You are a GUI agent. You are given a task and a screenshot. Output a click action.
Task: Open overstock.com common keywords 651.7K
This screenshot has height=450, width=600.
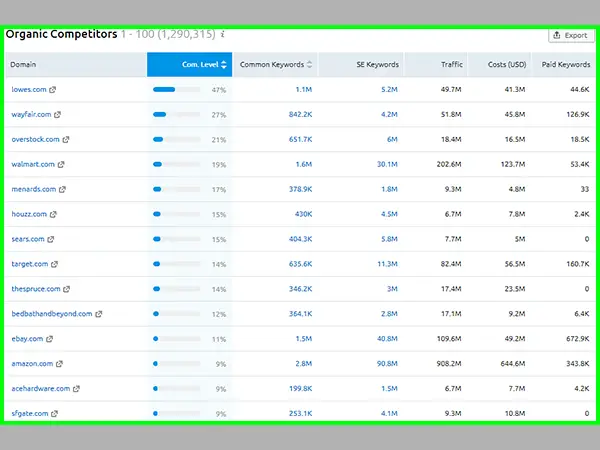click(300, 139)
